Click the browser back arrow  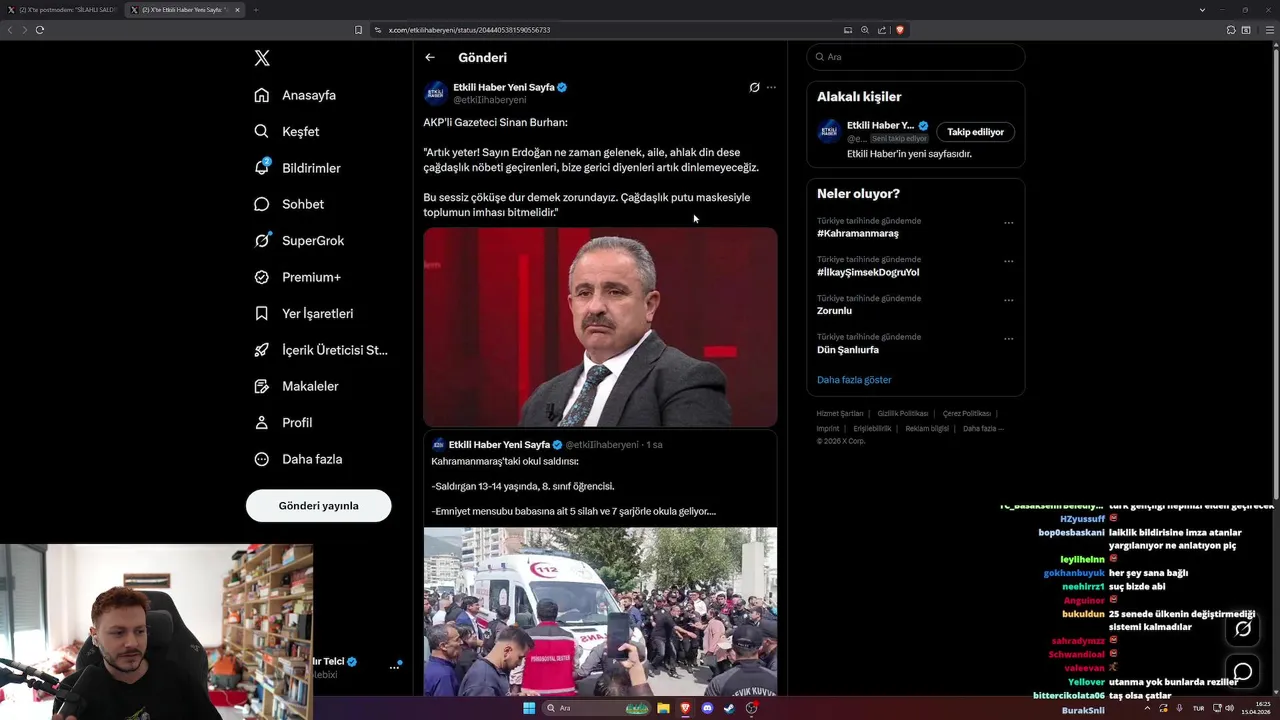coord(10,30)
